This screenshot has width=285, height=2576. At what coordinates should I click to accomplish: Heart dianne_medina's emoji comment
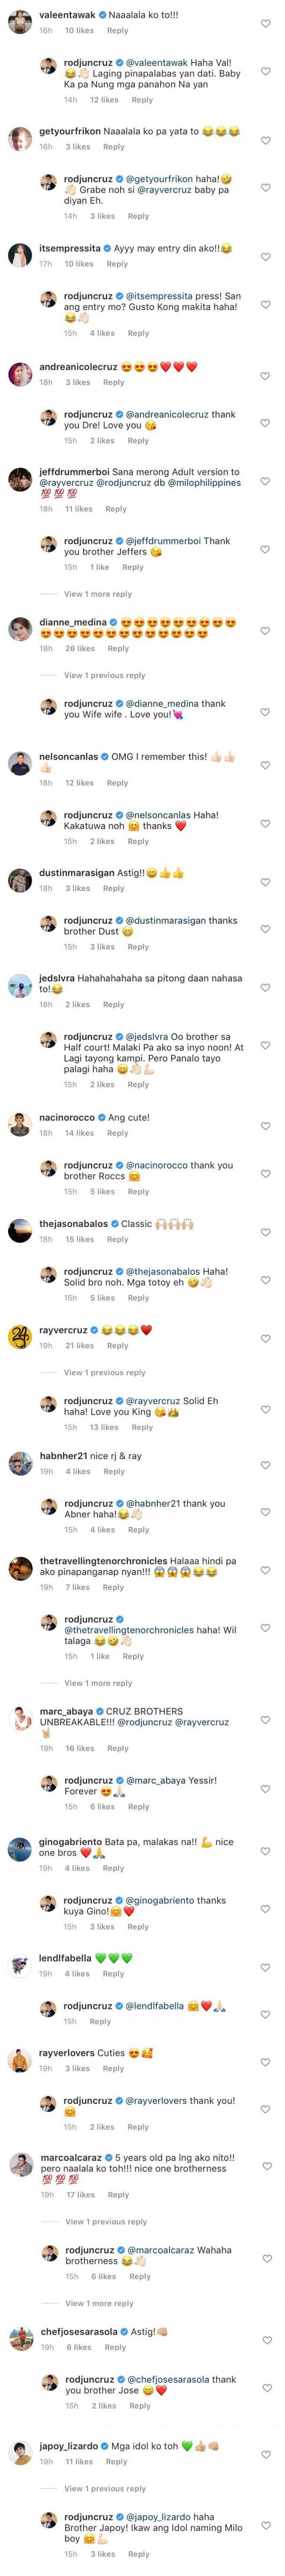click(x=265, y=630)
